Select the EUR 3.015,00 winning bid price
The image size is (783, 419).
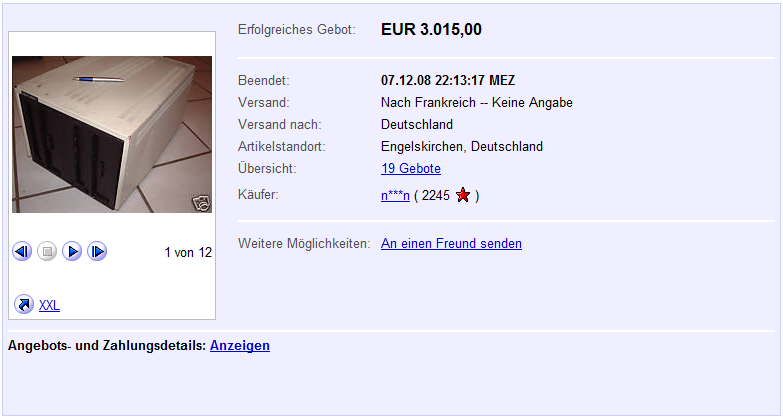(431, 29)
